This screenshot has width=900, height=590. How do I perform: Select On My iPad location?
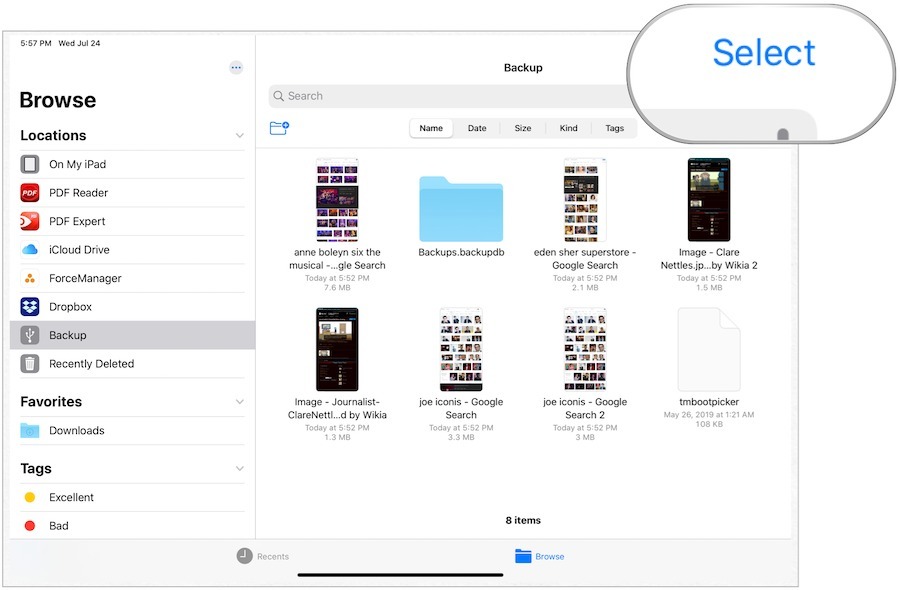(77, 164)
